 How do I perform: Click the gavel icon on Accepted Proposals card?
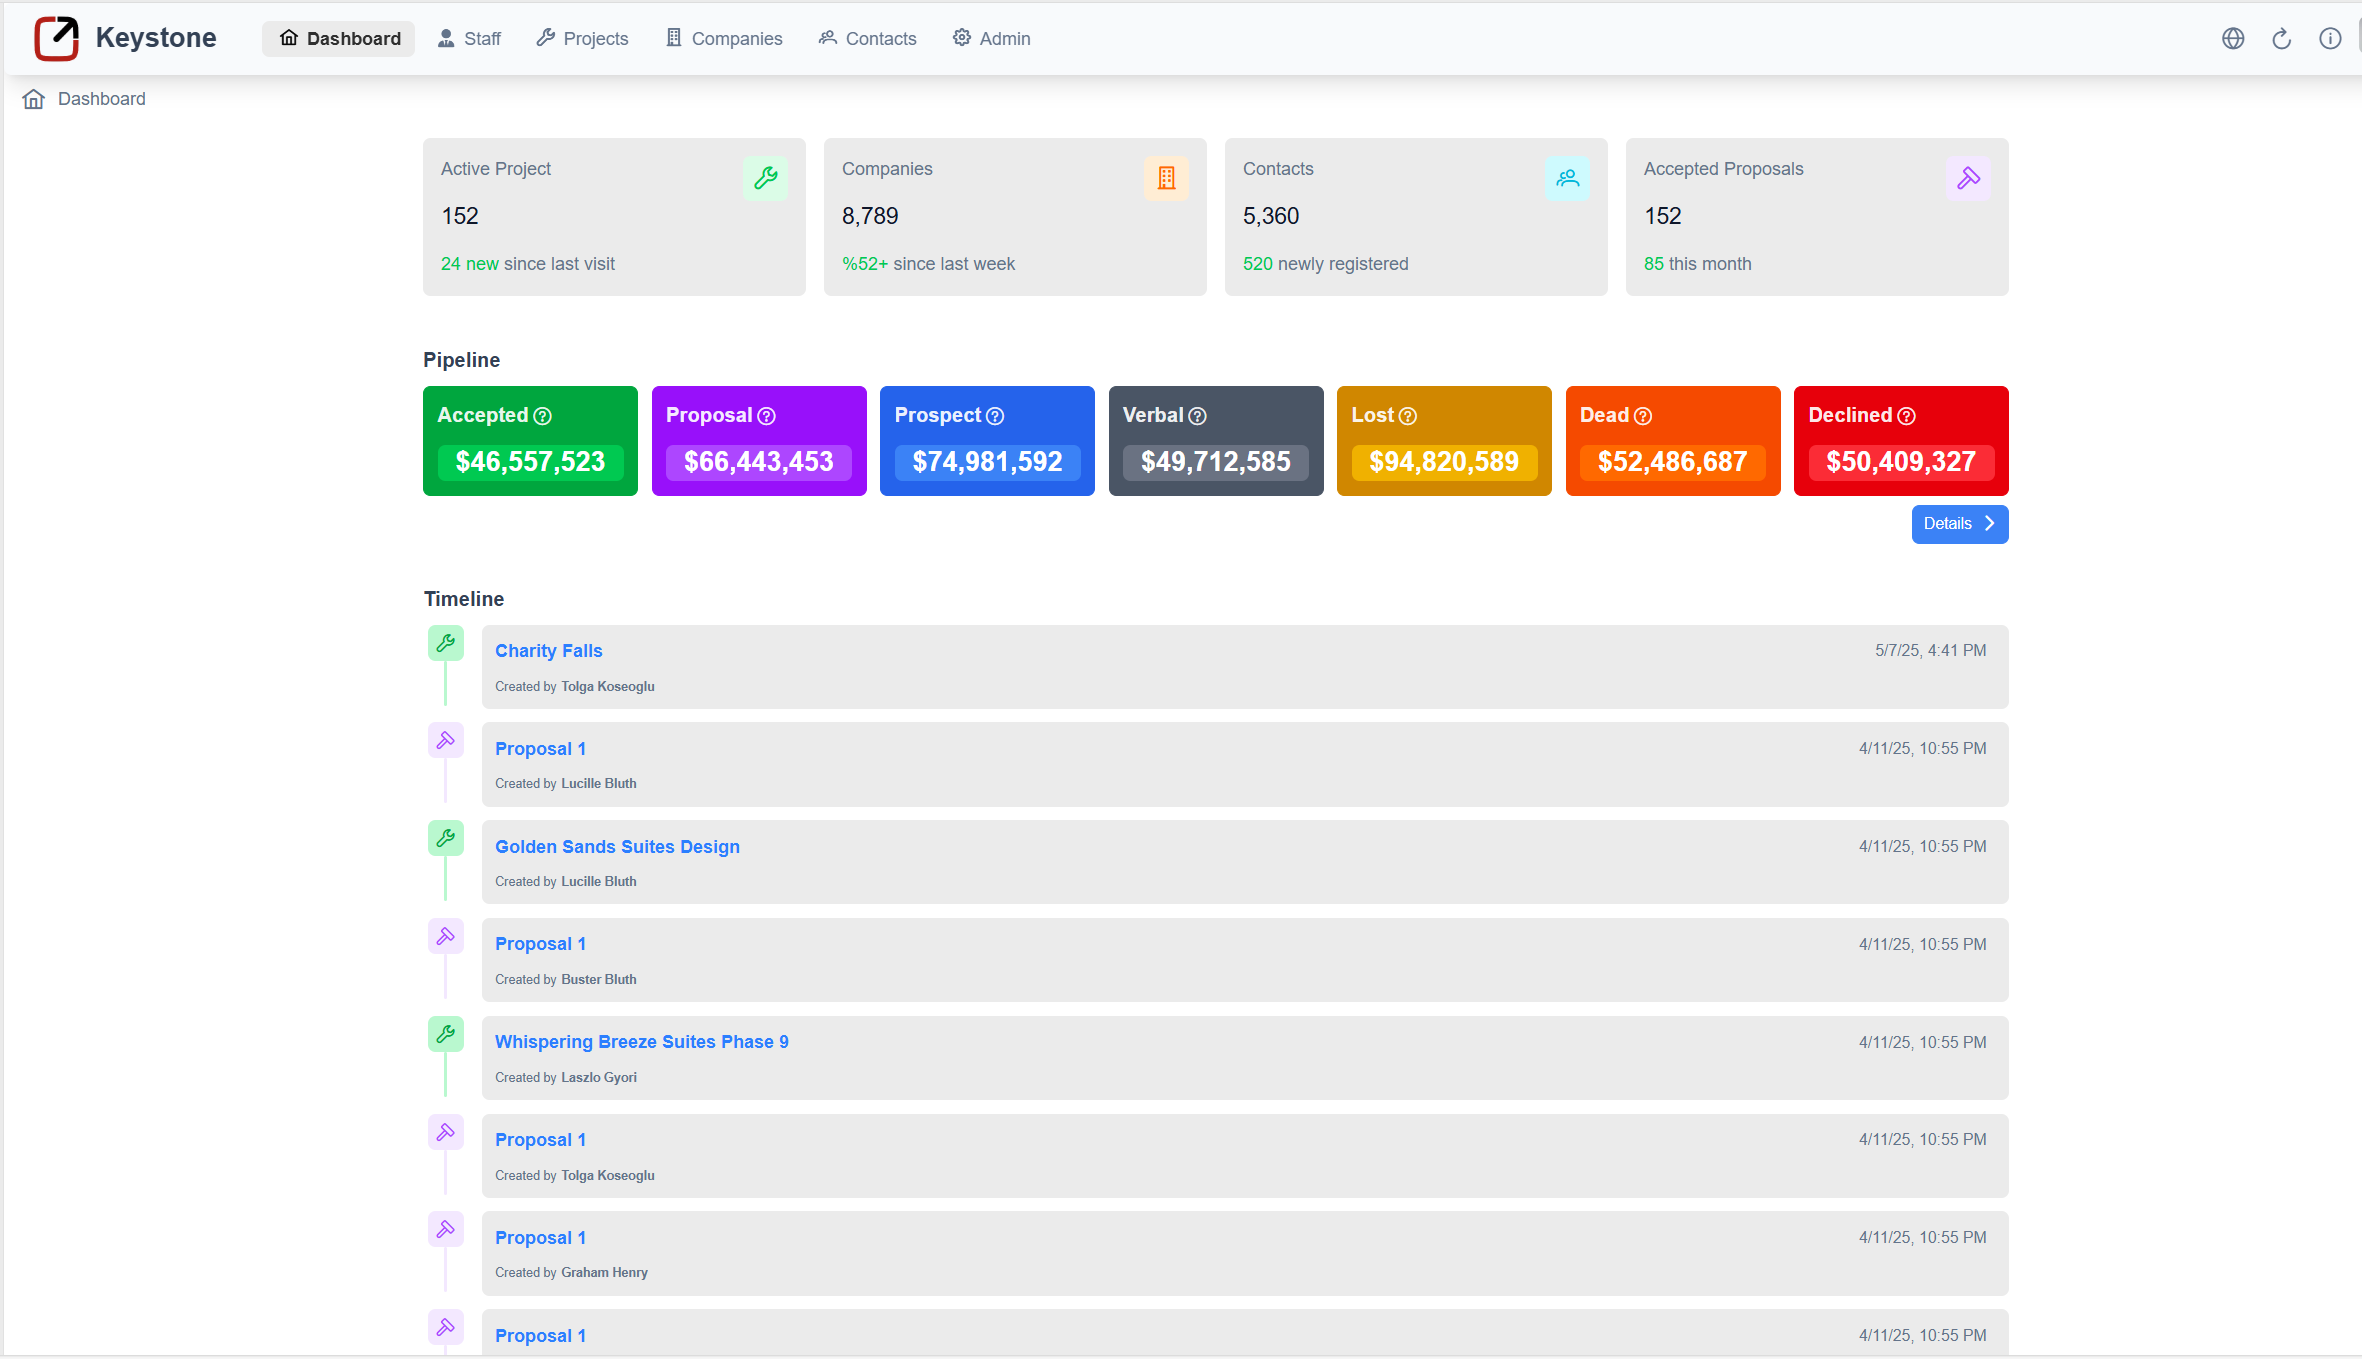tap(1968, 178)
